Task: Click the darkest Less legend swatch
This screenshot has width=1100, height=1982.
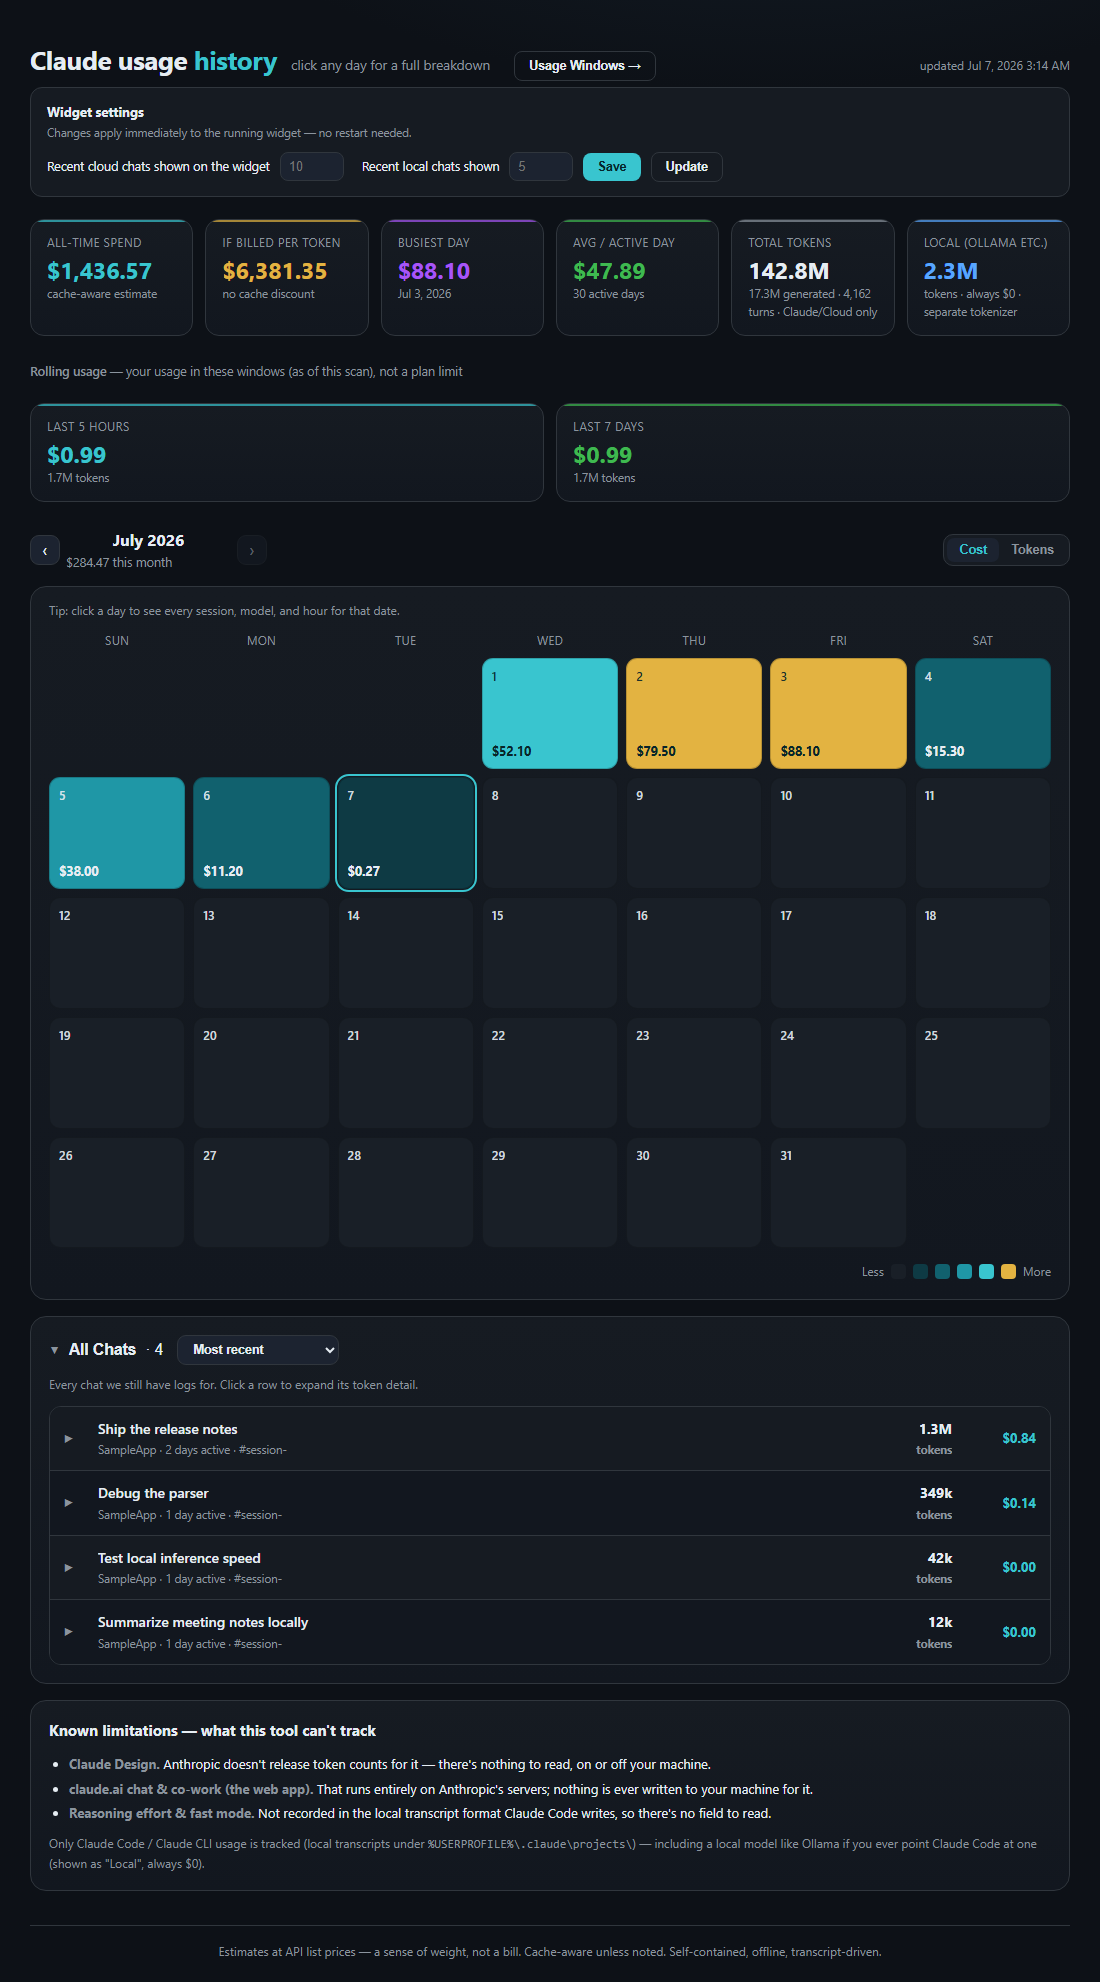Action: pos(898,1272)
